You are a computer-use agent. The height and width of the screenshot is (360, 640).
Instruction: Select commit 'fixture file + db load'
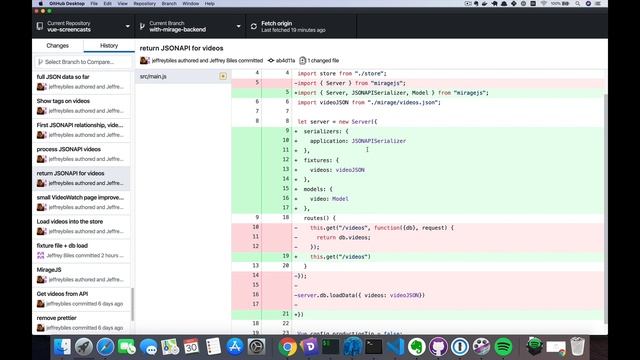82,251
